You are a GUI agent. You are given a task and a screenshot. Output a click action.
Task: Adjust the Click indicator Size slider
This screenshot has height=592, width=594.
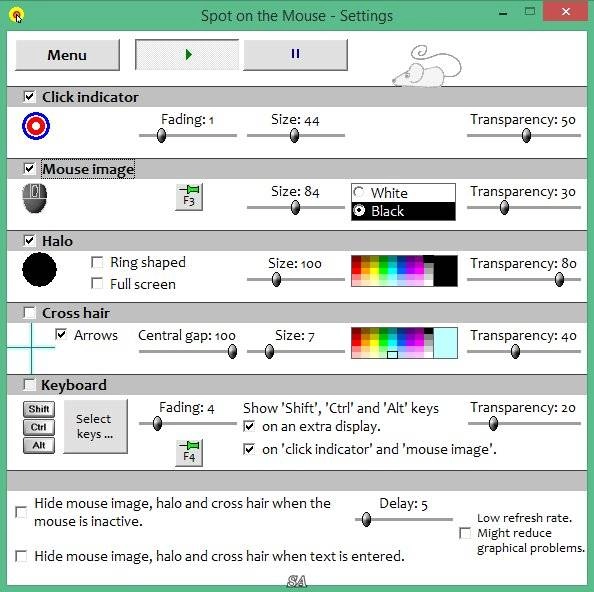(x=295, y=135)
